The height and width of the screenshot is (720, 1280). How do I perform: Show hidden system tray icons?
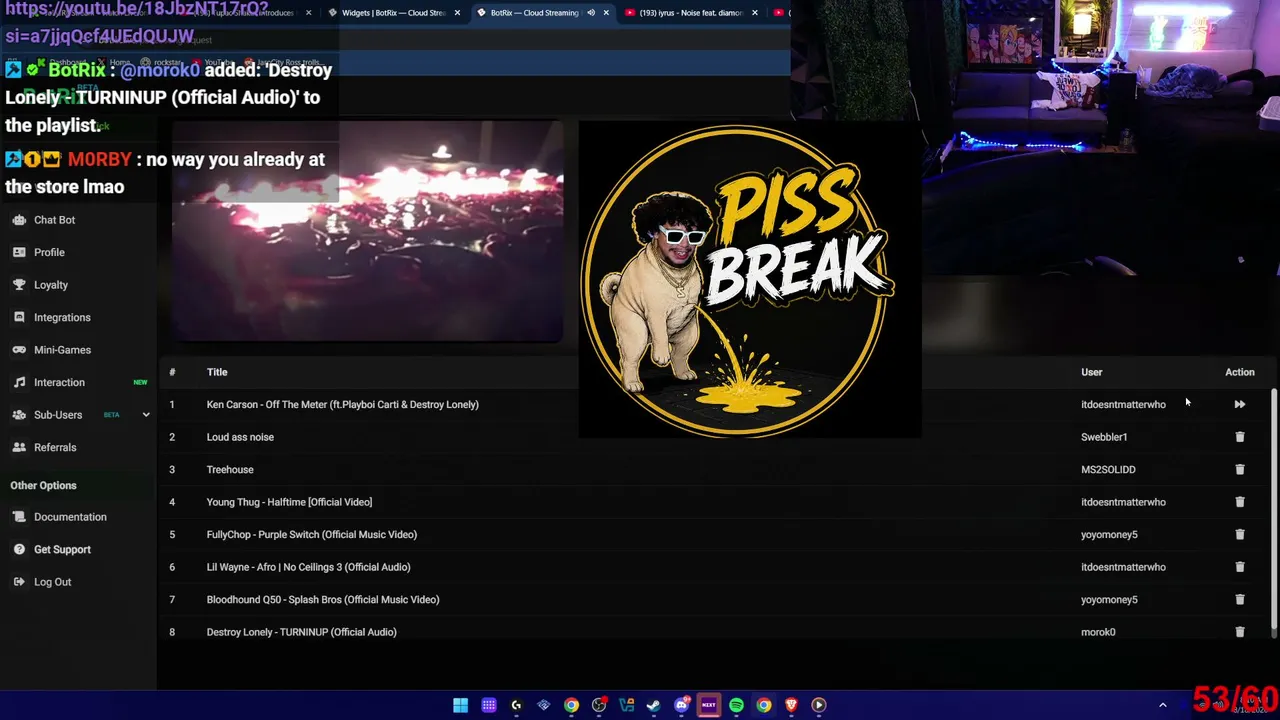(x=1162, y=705)
